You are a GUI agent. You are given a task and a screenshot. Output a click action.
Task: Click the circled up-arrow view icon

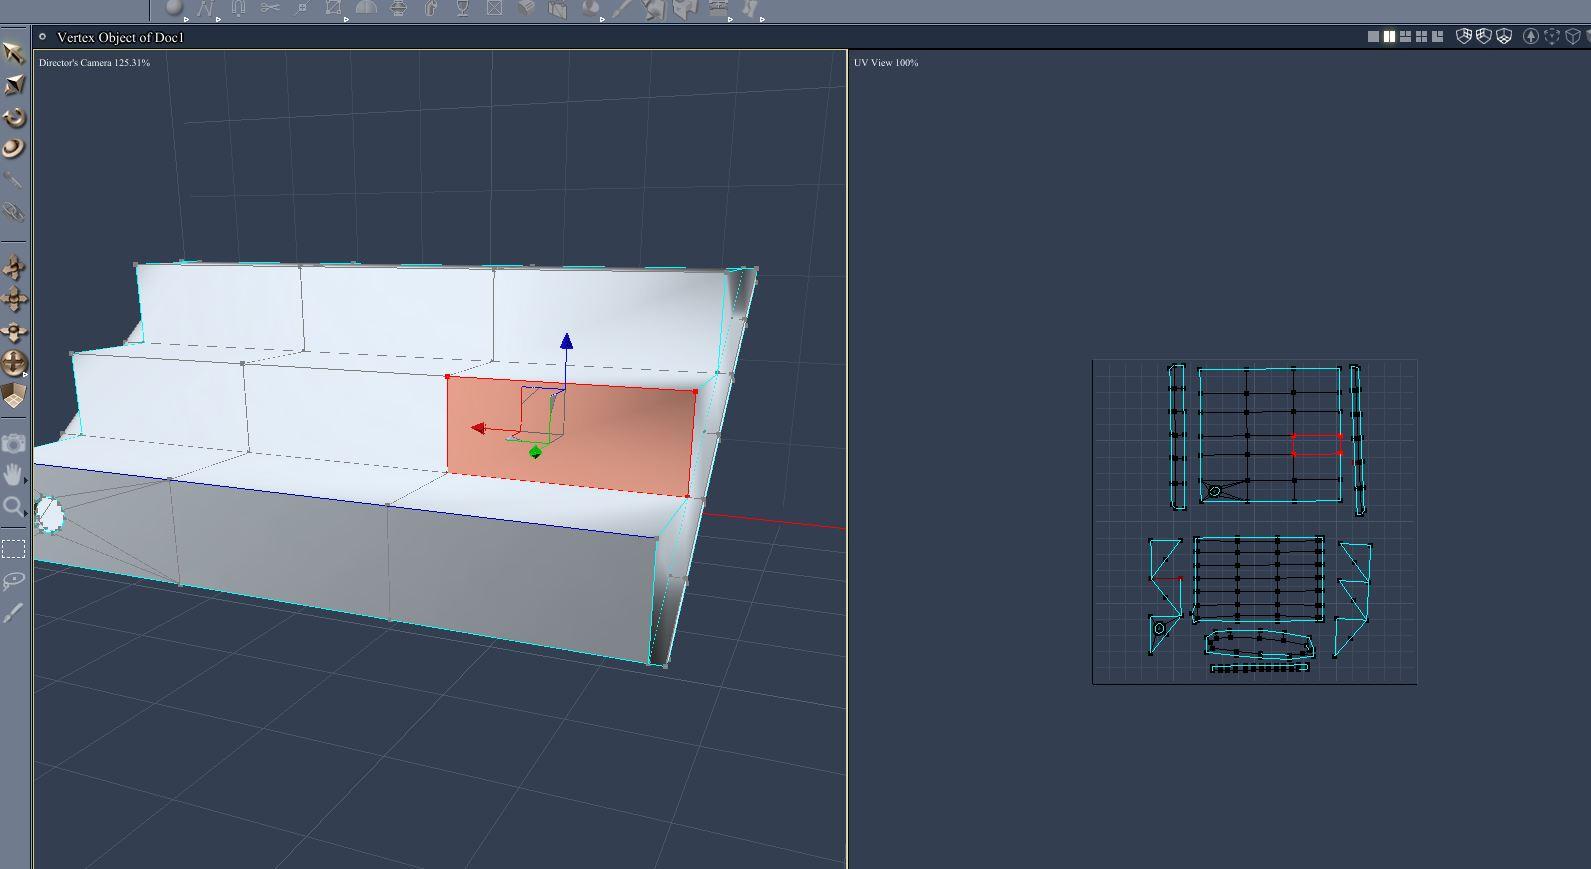1530,36
